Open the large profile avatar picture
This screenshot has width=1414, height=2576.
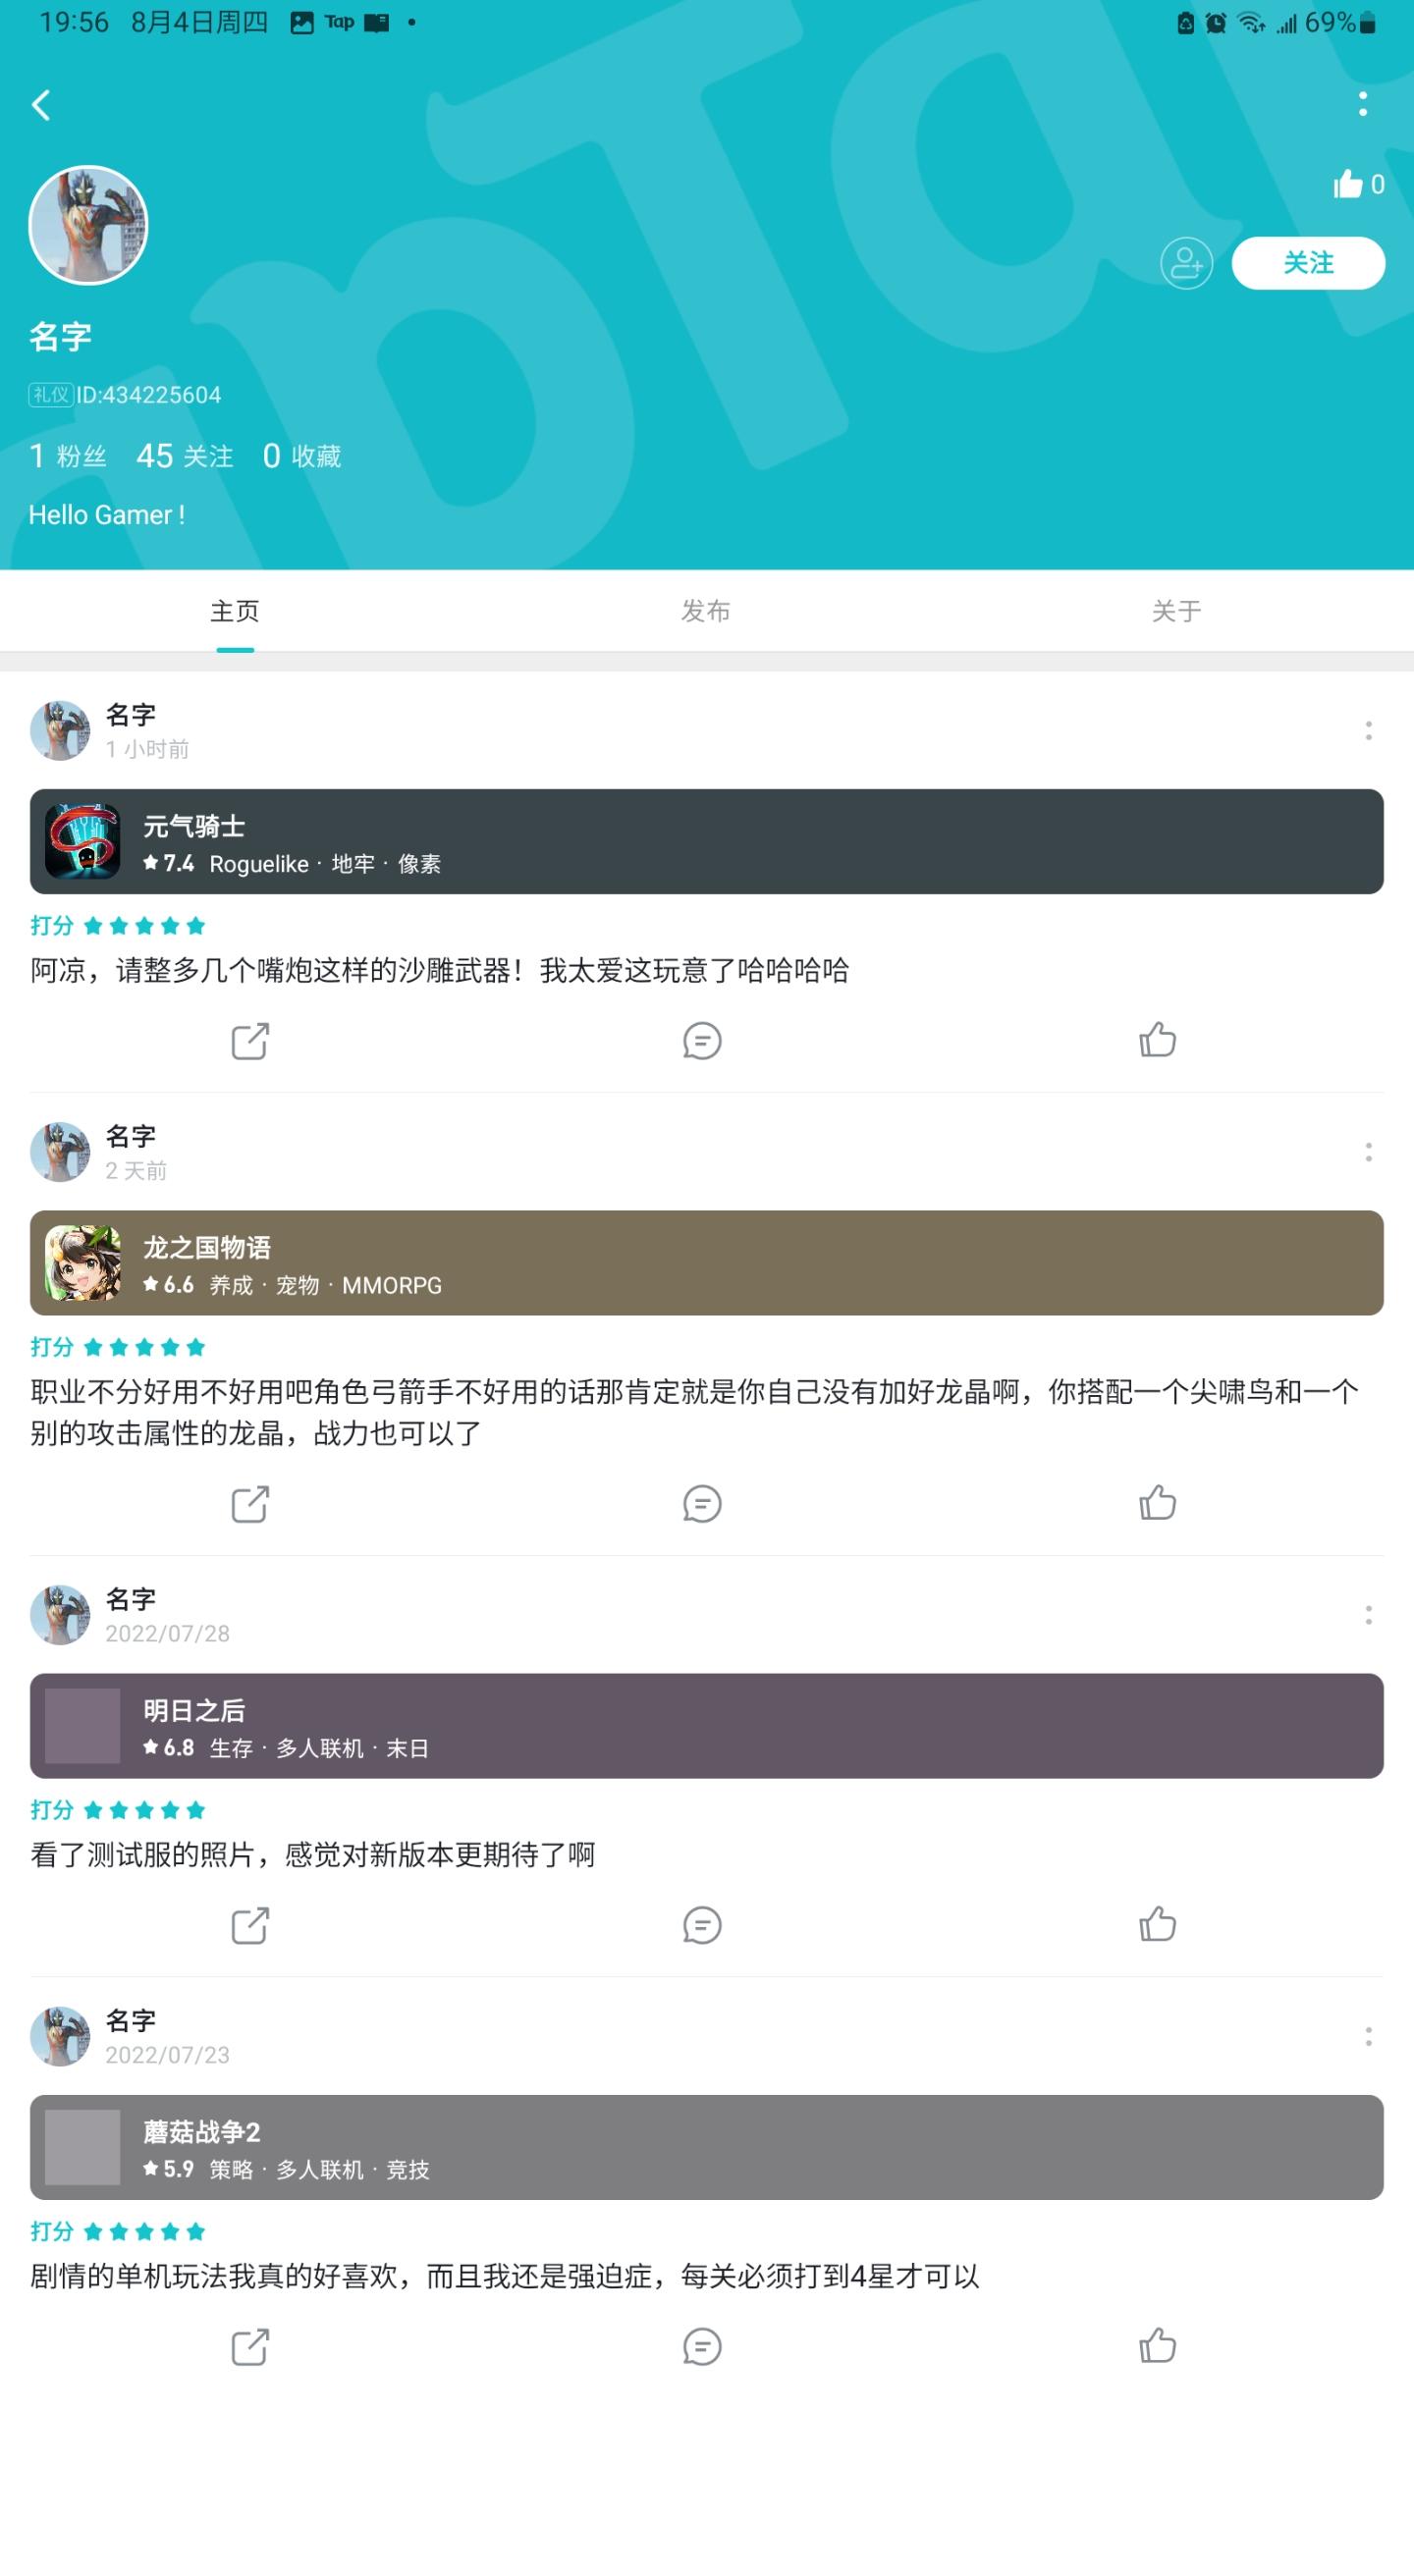coord(88,225)
